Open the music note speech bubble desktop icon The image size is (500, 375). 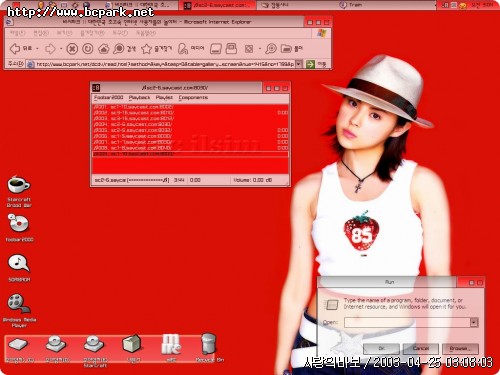click(19, 263)
